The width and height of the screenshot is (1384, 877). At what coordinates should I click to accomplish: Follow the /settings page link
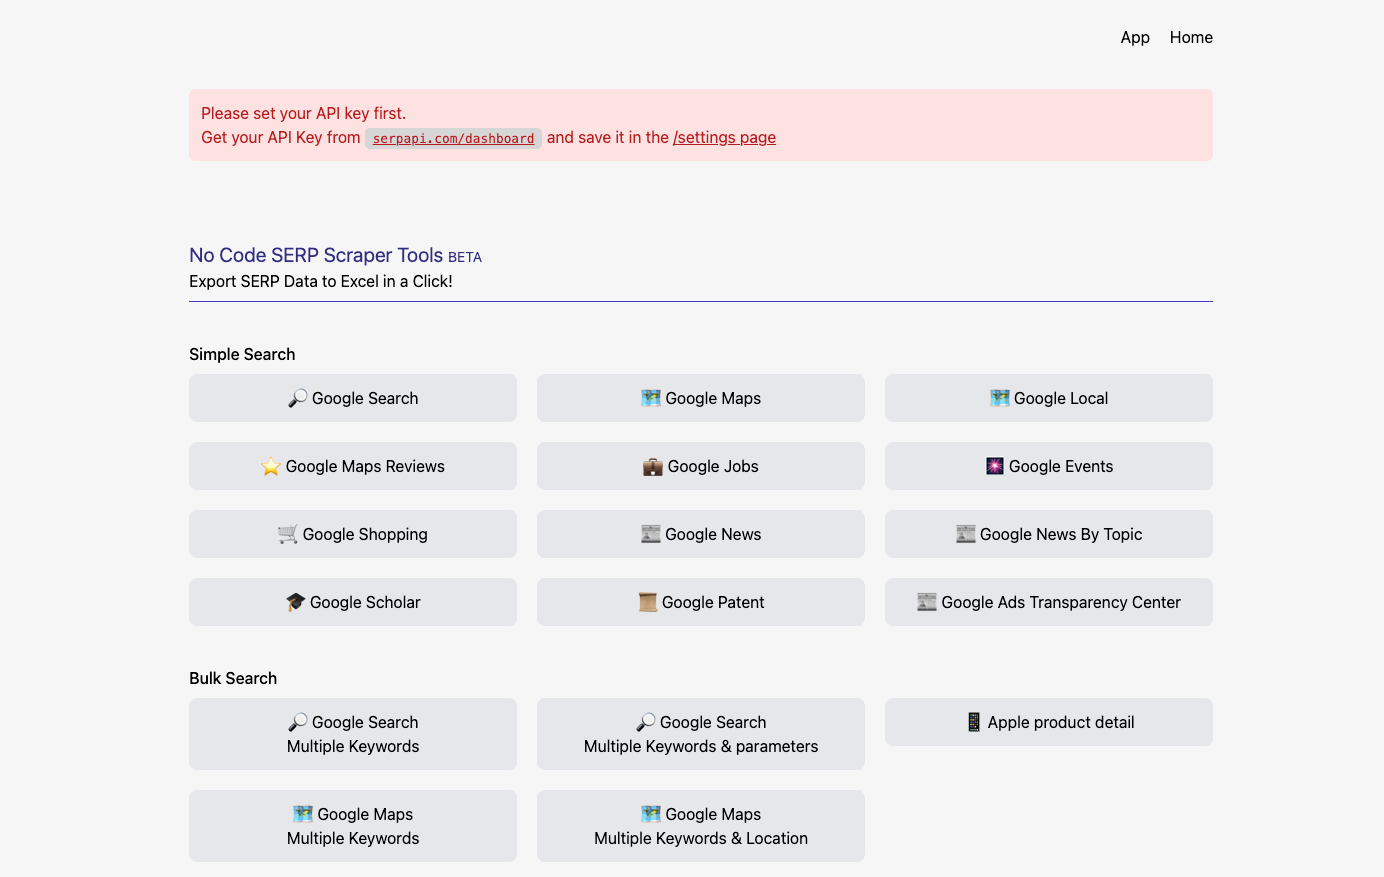724,138
